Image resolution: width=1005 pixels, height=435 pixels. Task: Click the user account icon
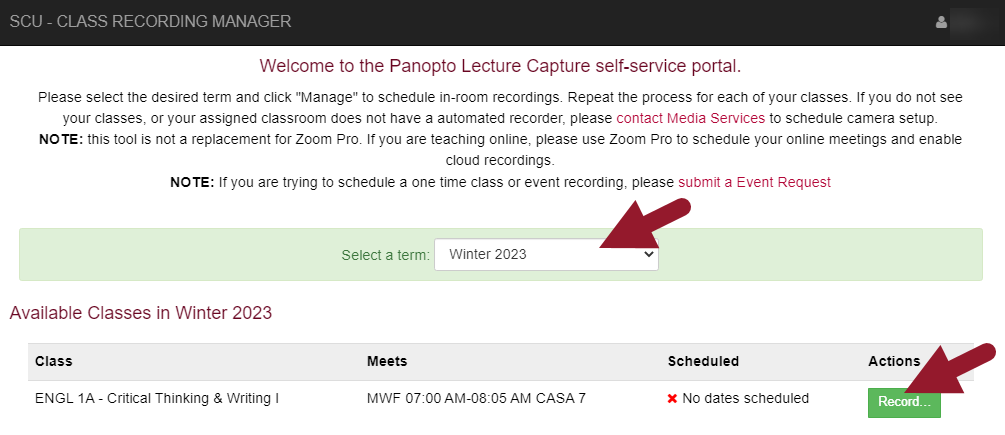click(941, 22)
